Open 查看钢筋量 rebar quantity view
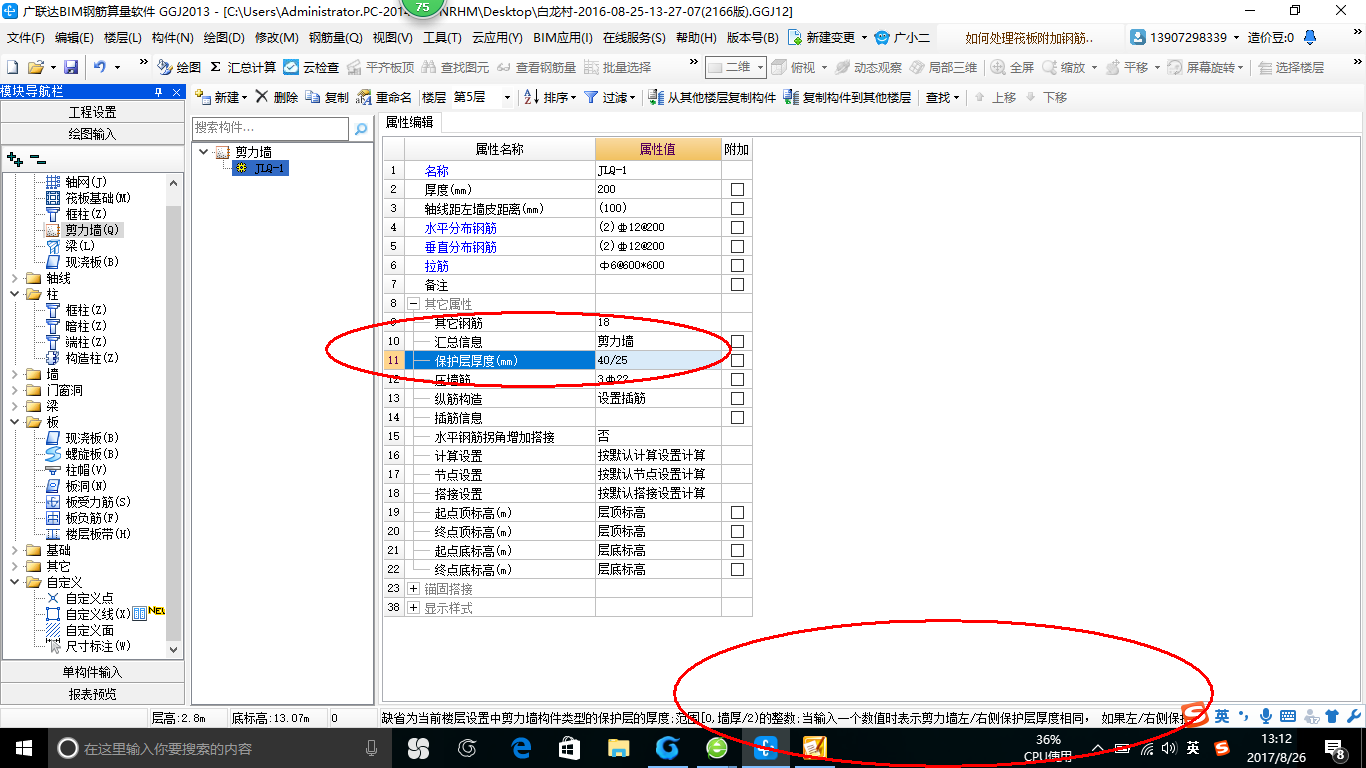Viewport: 1366px width, 768px height. click(x=536, y=67)
